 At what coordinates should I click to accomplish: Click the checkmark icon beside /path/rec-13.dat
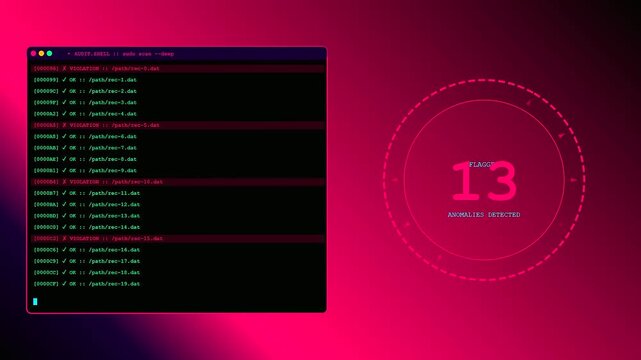[x=64, y=215]
